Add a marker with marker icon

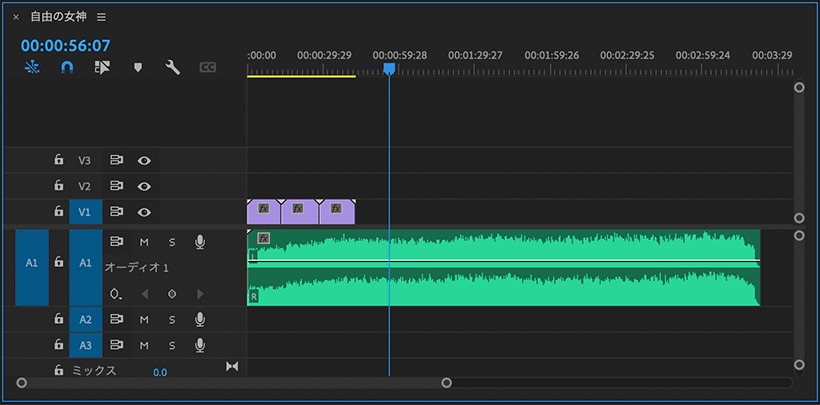coord(138,67)
